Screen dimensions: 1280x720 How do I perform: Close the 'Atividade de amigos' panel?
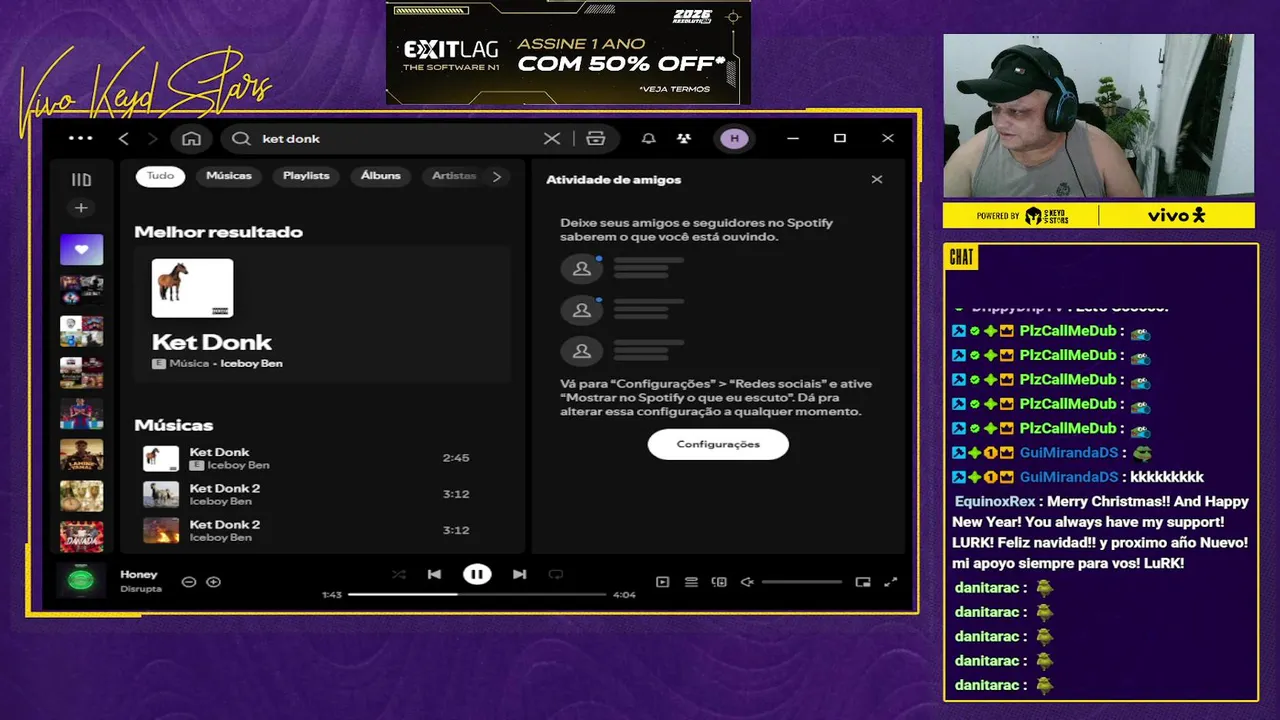click(877, 180)
